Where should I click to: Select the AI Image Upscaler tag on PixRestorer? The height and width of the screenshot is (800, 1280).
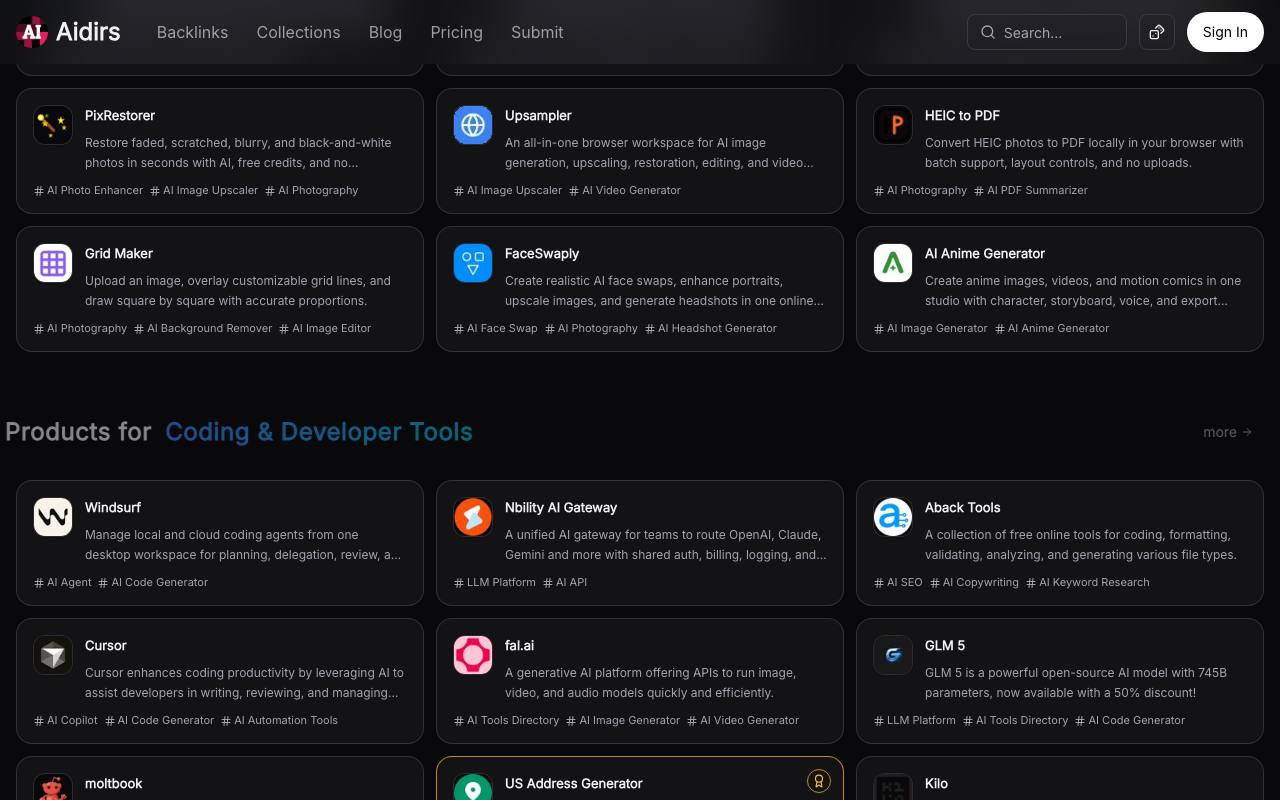(x=204, y=190)
